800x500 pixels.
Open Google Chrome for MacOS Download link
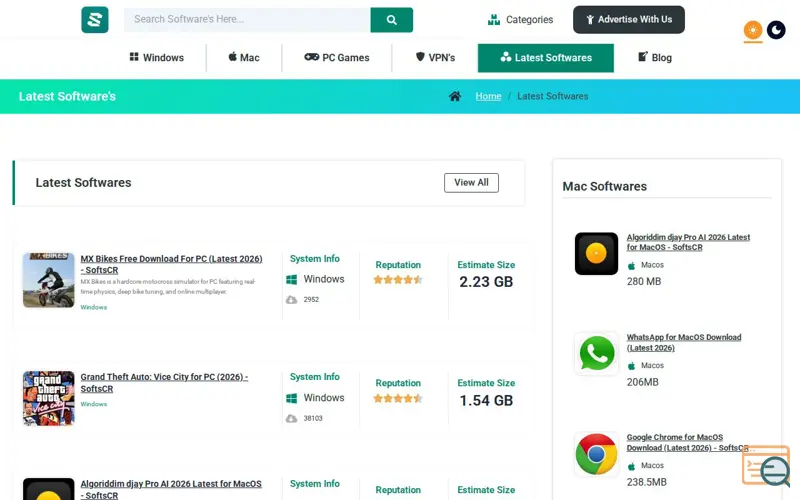coord(688,442)
